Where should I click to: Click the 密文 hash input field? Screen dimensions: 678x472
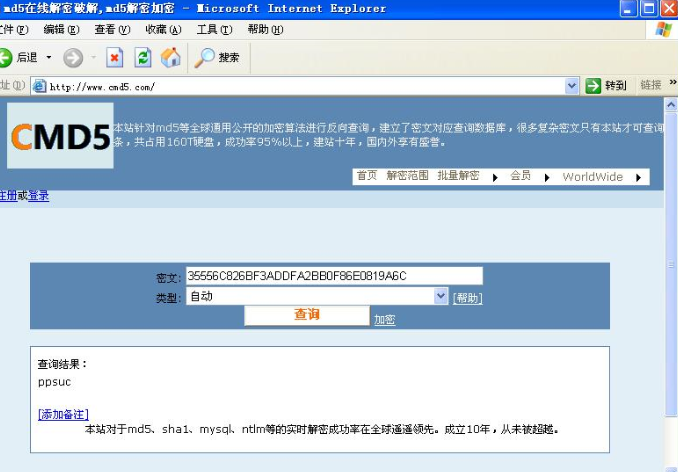[x=334, y=276]
